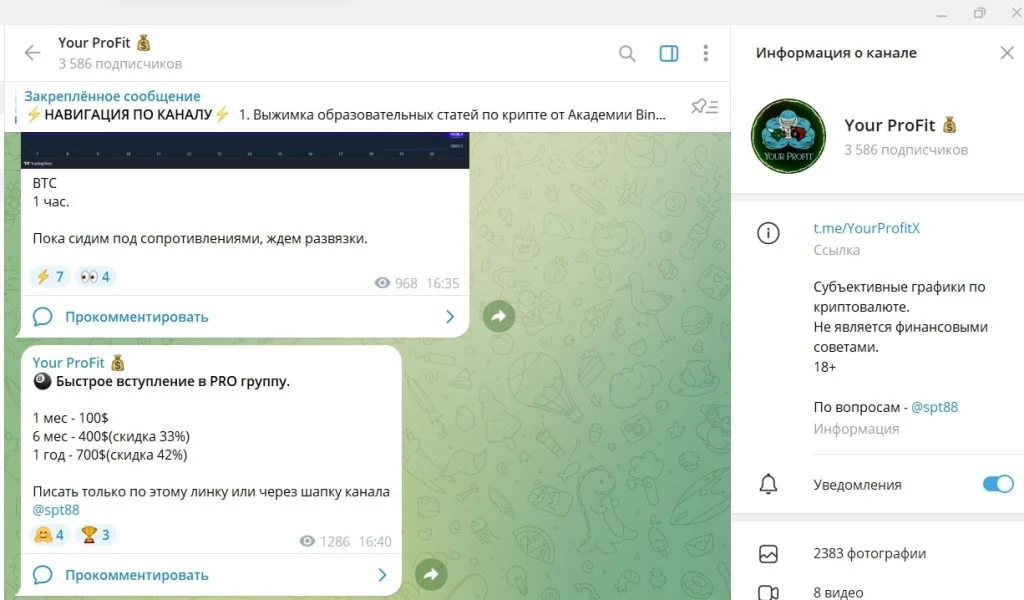This screenshot has height=600, width=1024.
Task: Toggle the Уведомления notifications switch
Action: point(998,484)
